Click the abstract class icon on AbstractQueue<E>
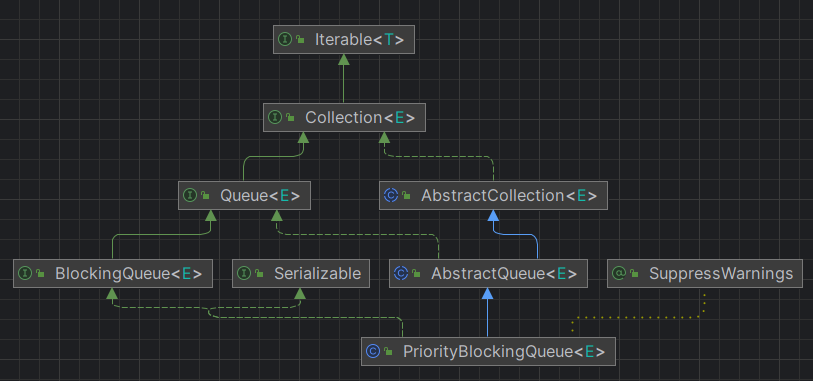This screenshot has width=813, height=381. (x=401, y=273)
